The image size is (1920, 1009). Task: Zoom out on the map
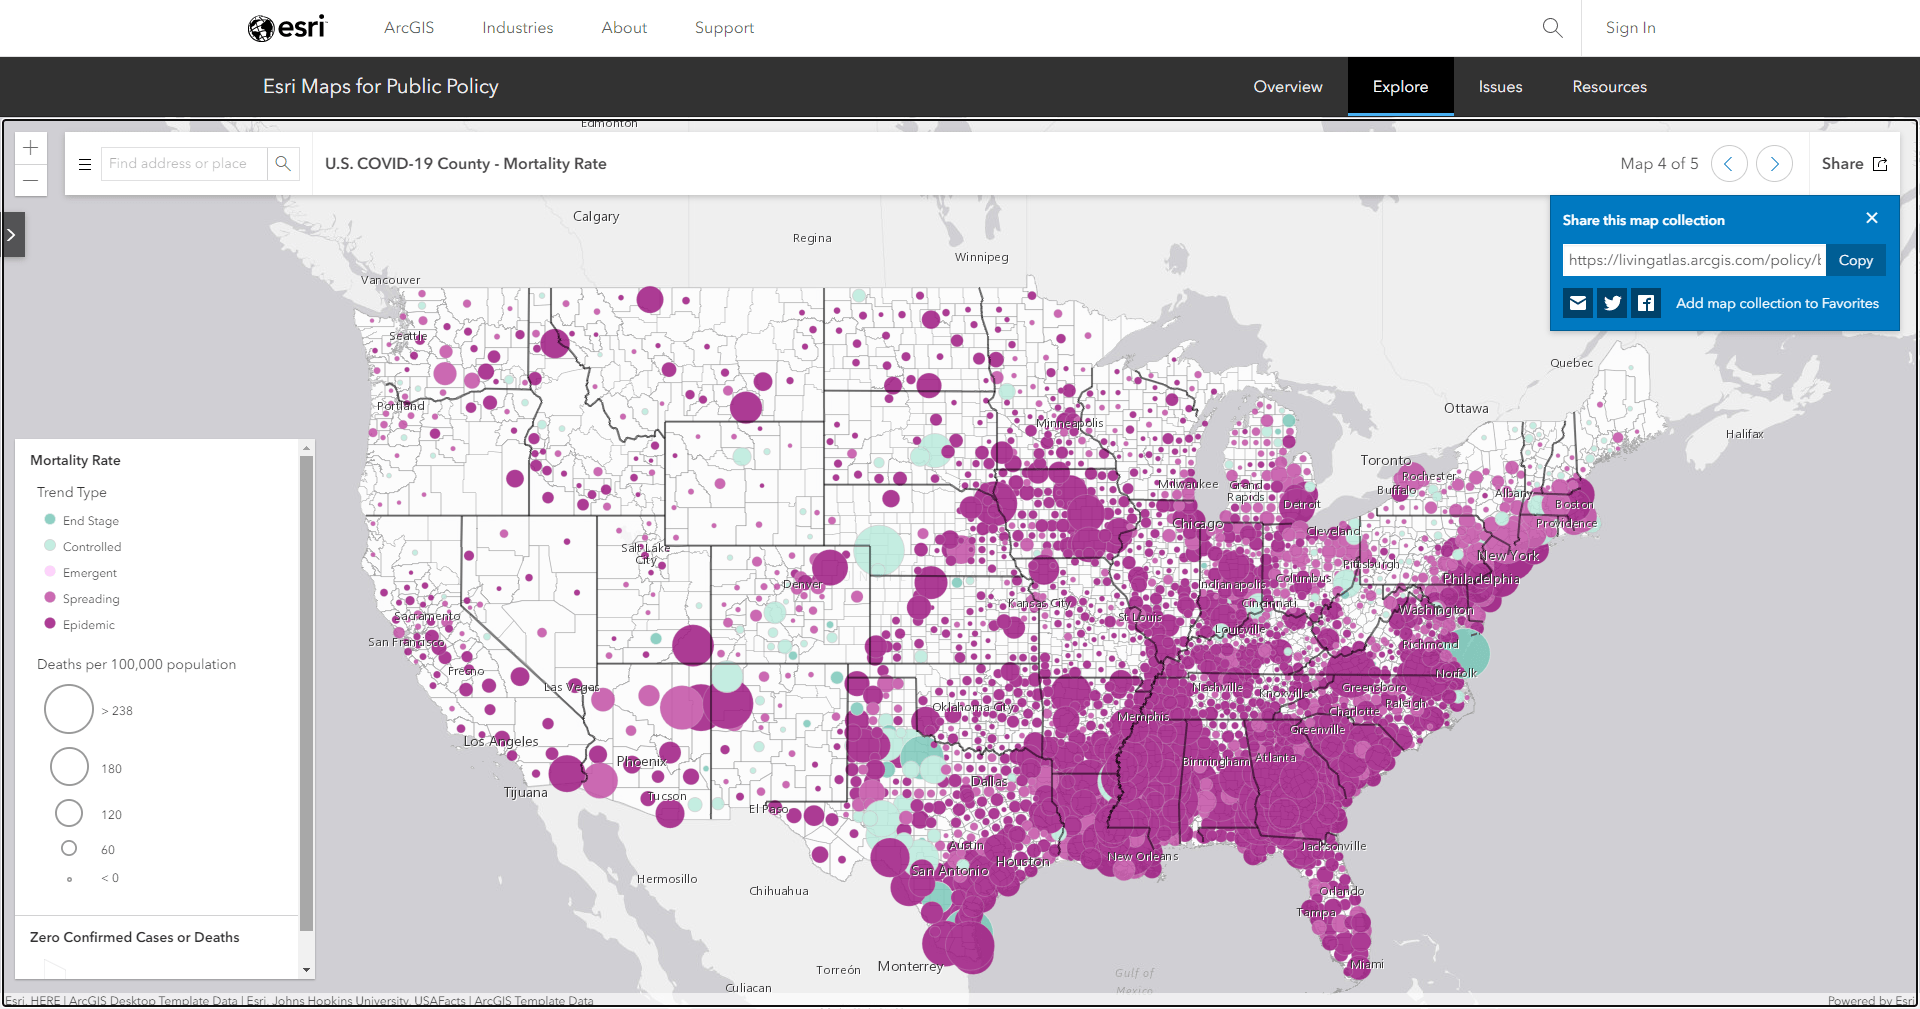[x=31, y=180]
